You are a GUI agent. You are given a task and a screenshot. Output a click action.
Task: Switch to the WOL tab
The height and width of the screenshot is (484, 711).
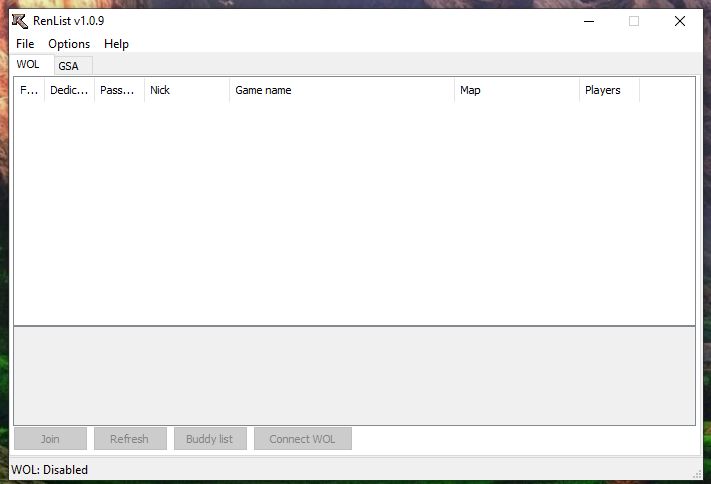tap(29, 64)
